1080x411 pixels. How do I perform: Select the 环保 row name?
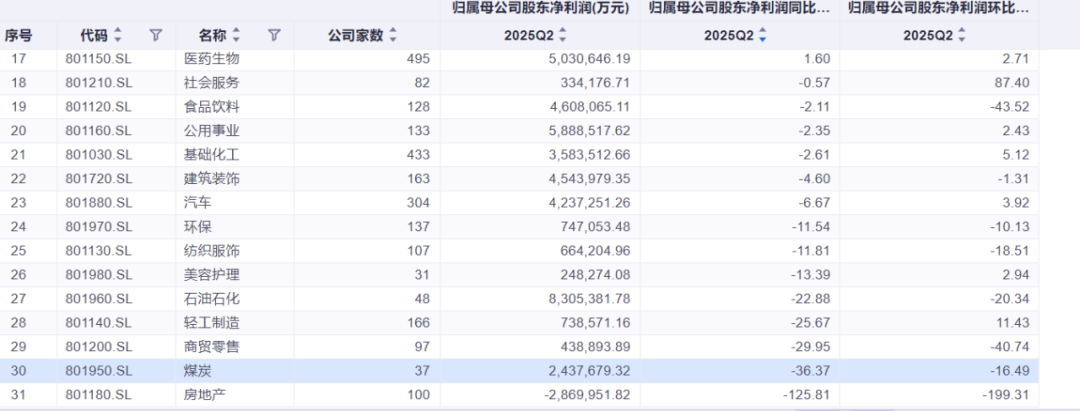198,227
